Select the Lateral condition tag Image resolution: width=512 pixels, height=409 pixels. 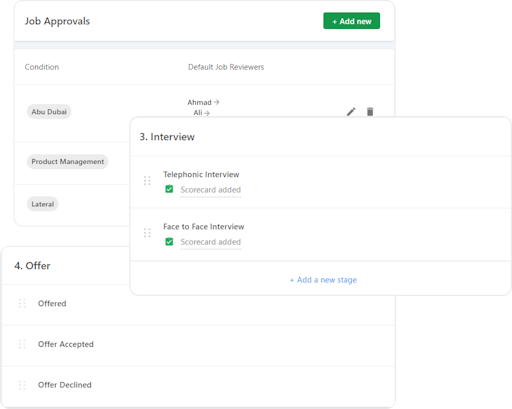tap(43, 204)
